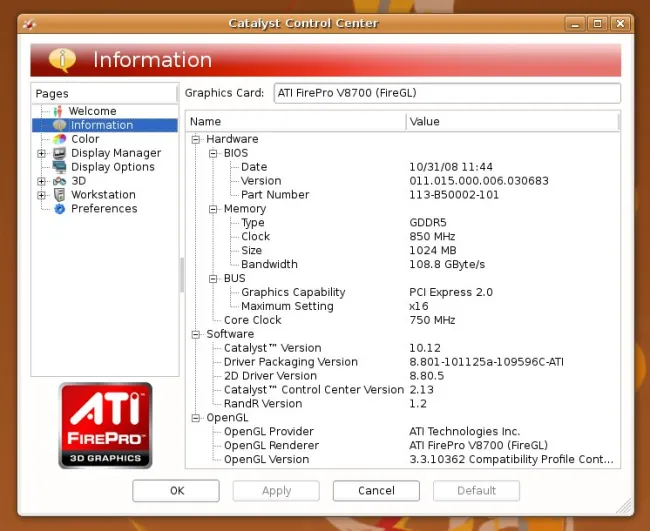The image size is (650, 531).
Task: Select the Driver Packaging Version row
Action: pos(402,362)
